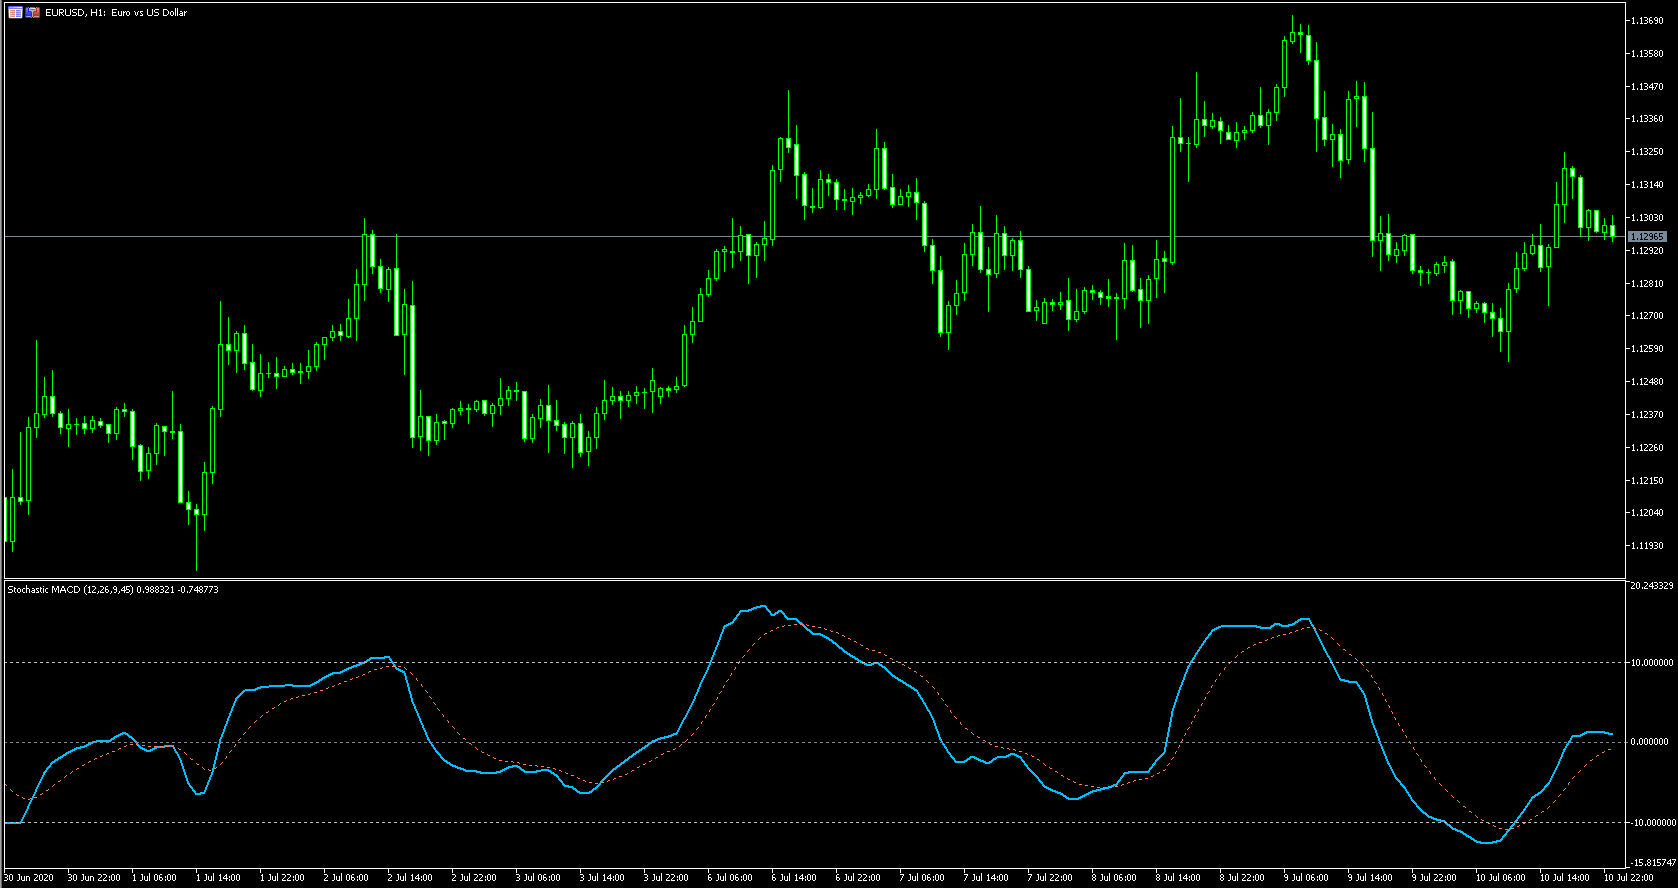The height and width of the screenshot is (888, 1678).
Task: Click the '1 Jul 14:00' time label
Action: click(x=218, y=878)
